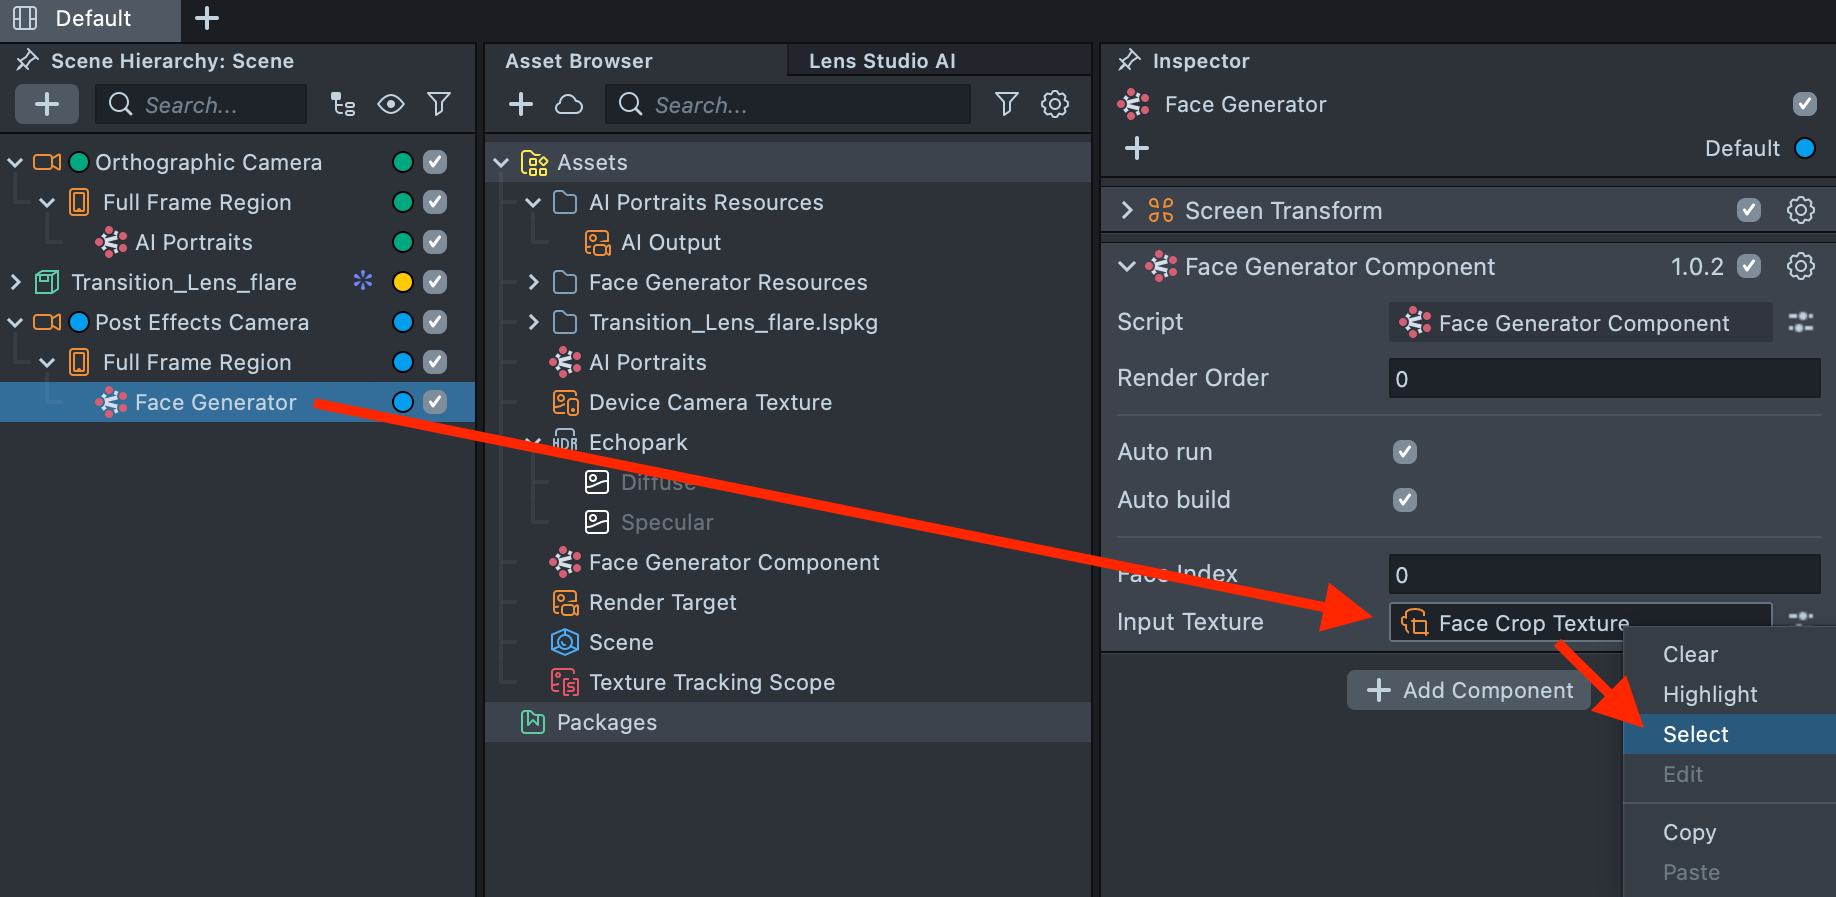Viewport: 1836px width, 897px height.
Task: Disable the Transition_Lens_flare object checkbox
Action: pyautogui.click(x=435, y=282)
